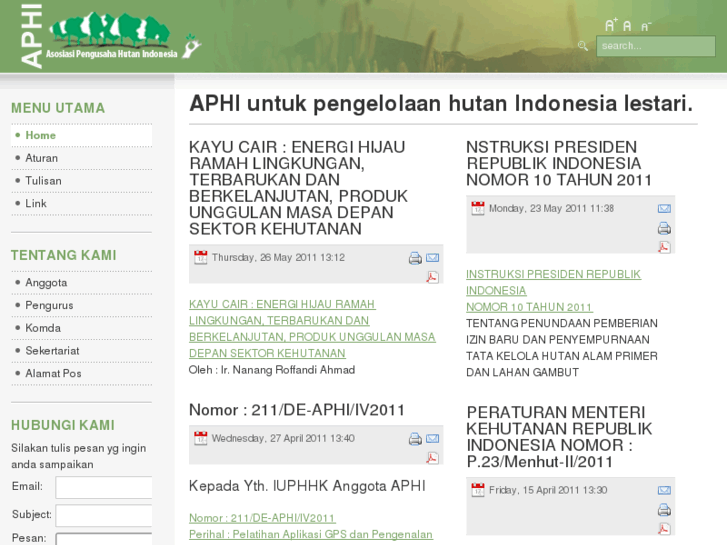The width and height of the screenshot is (727, 545).
Task: Print the Kayu Cair article
Action: (415, 258)
